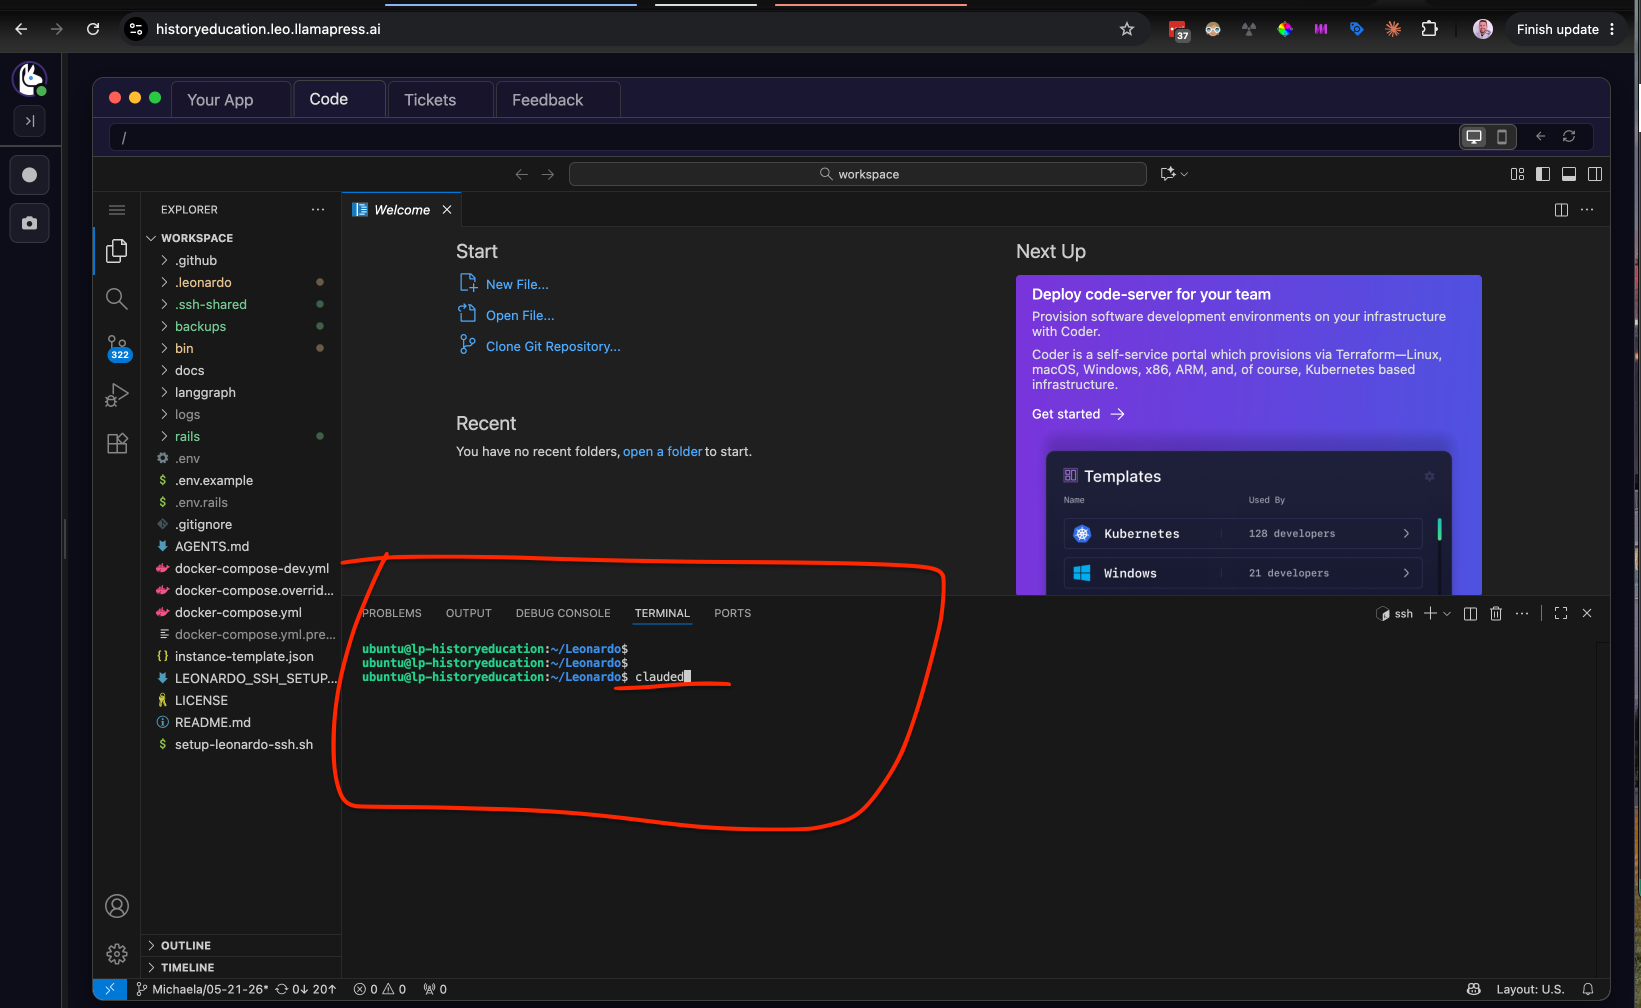Select mobile preview mode icon
This screenshot has height=1008, width=1641.
[x=1502, y=137]
